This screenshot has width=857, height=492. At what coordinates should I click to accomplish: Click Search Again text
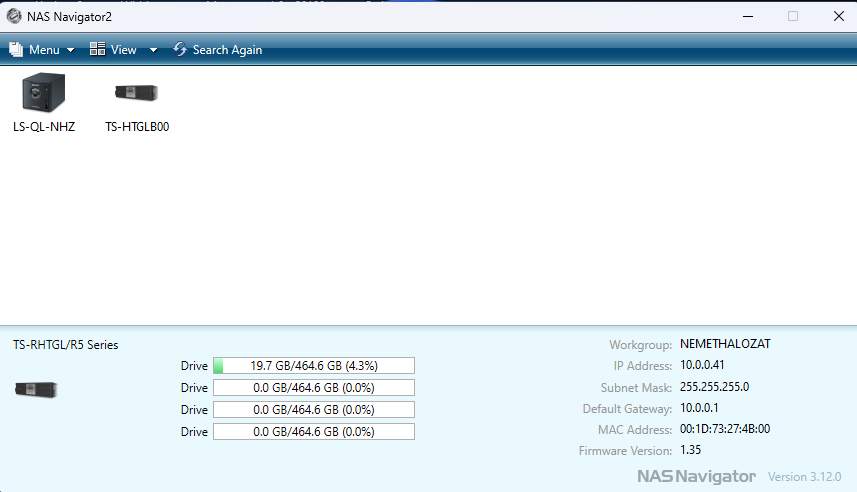227,50
